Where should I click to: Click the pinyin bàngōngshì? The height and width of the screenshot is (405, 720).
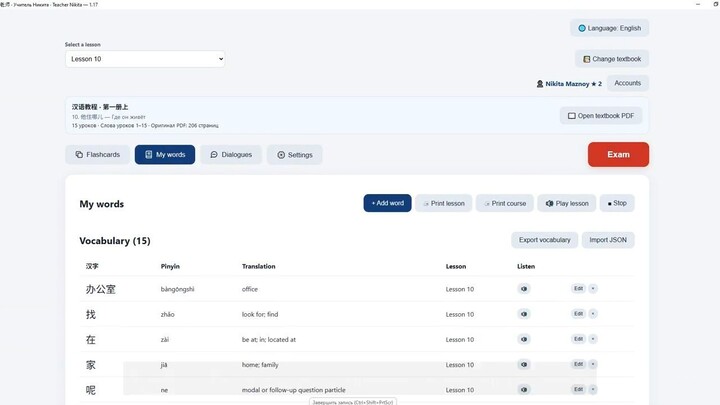click(177, 289)
